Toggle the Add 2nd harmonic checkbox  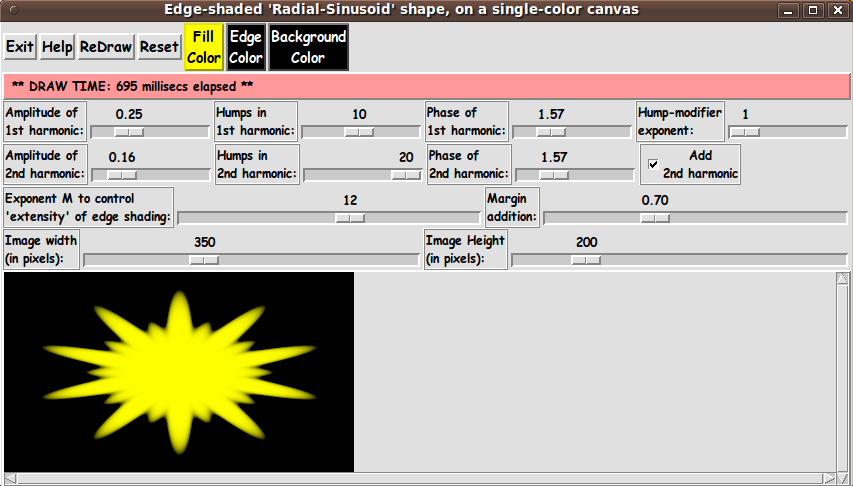[654, 165]
